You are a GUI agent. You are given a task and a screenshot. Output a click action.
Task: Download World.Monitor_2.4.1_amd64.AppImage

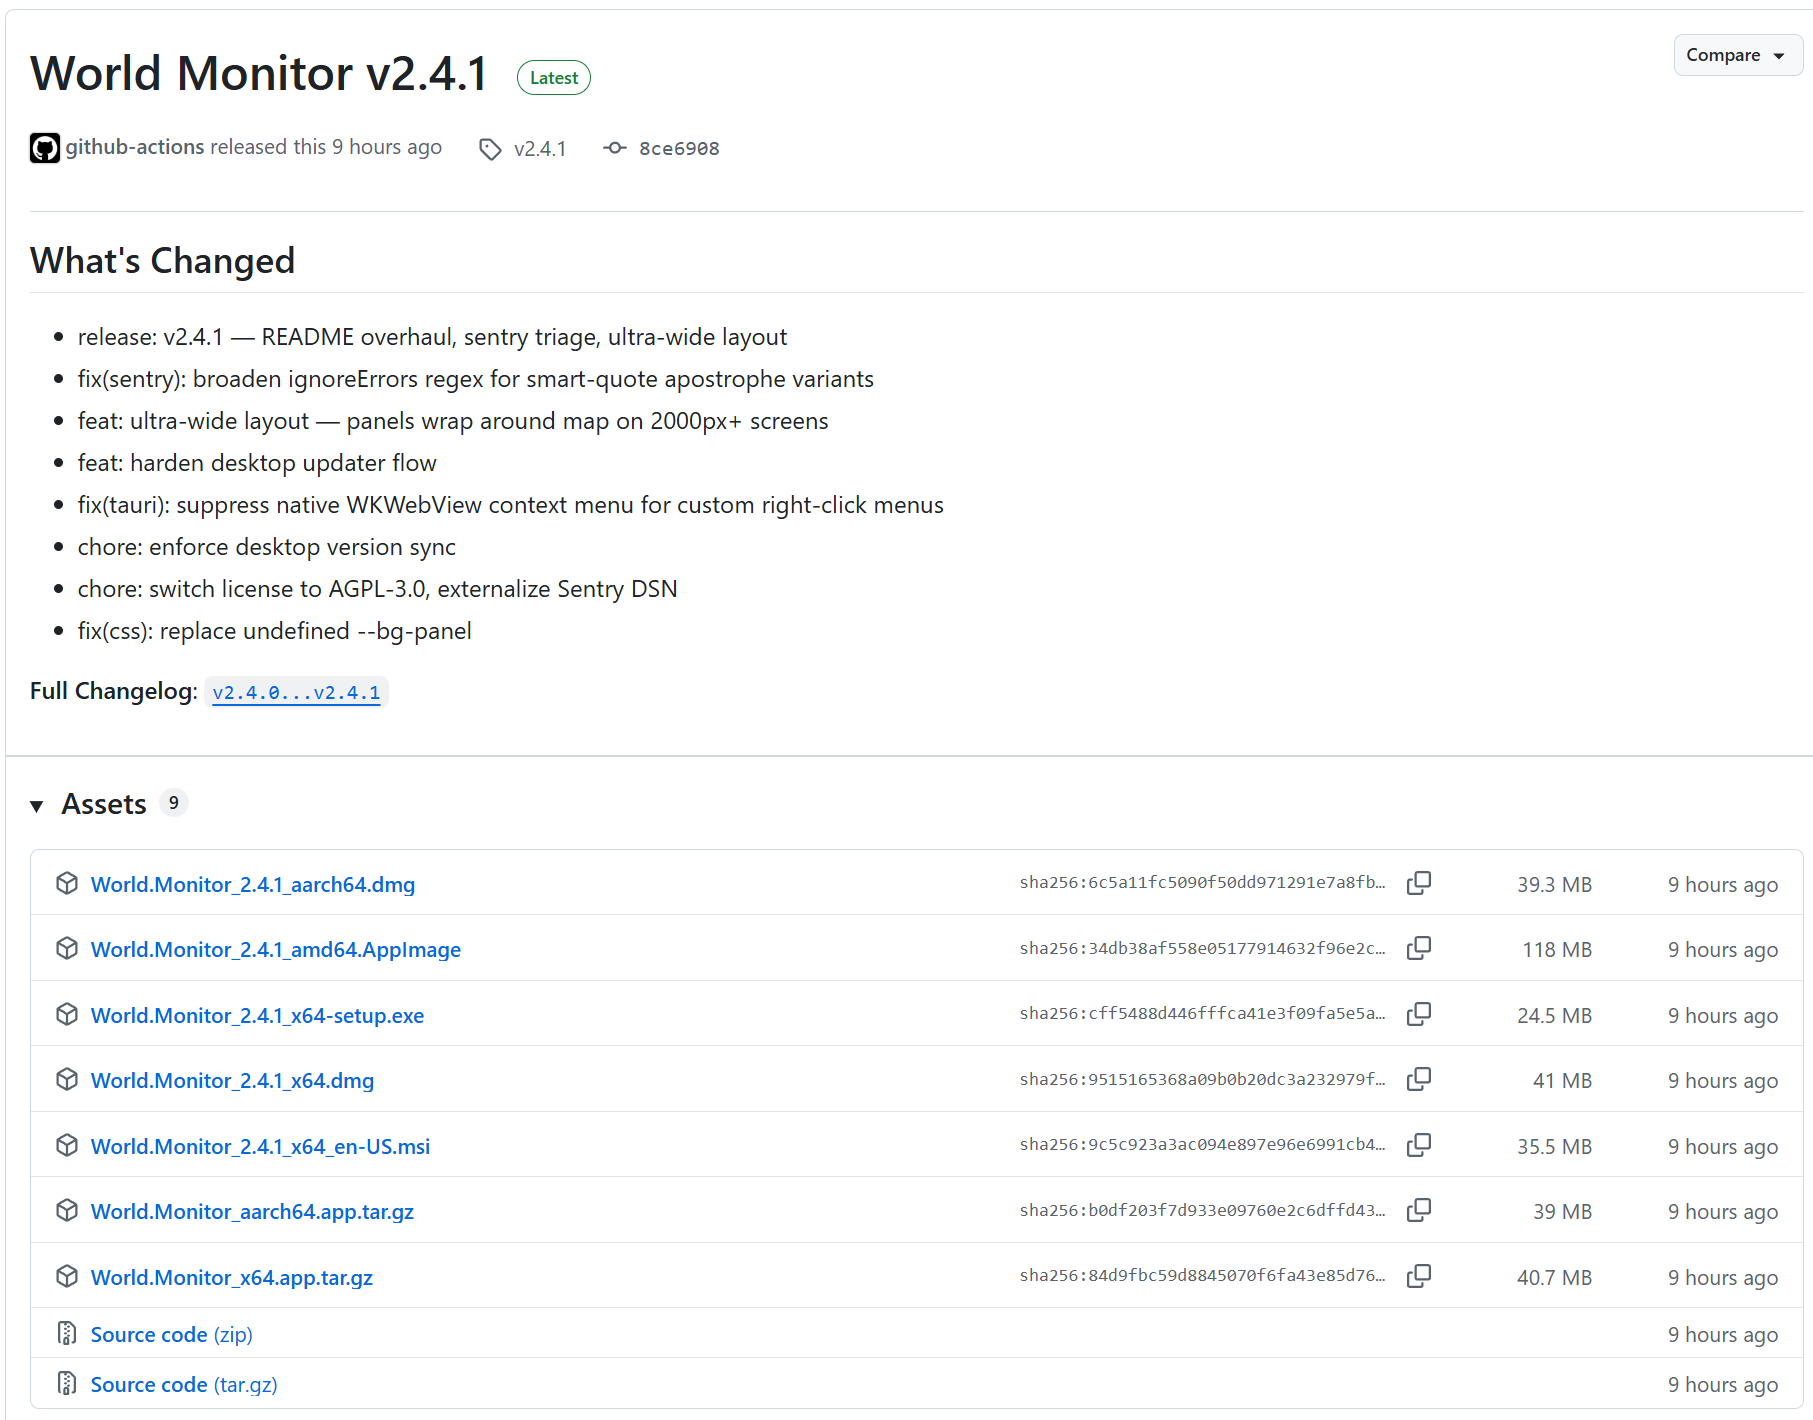pos(275,950)
